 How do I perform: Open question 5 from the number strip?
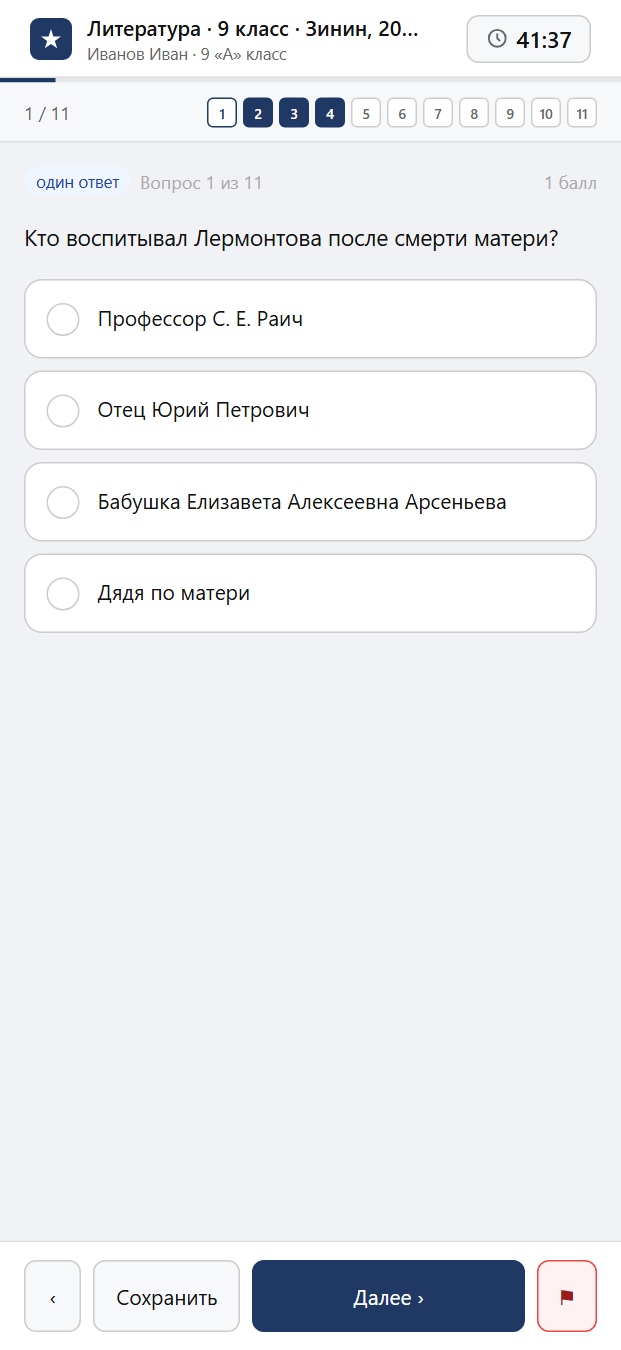(366, 113)
